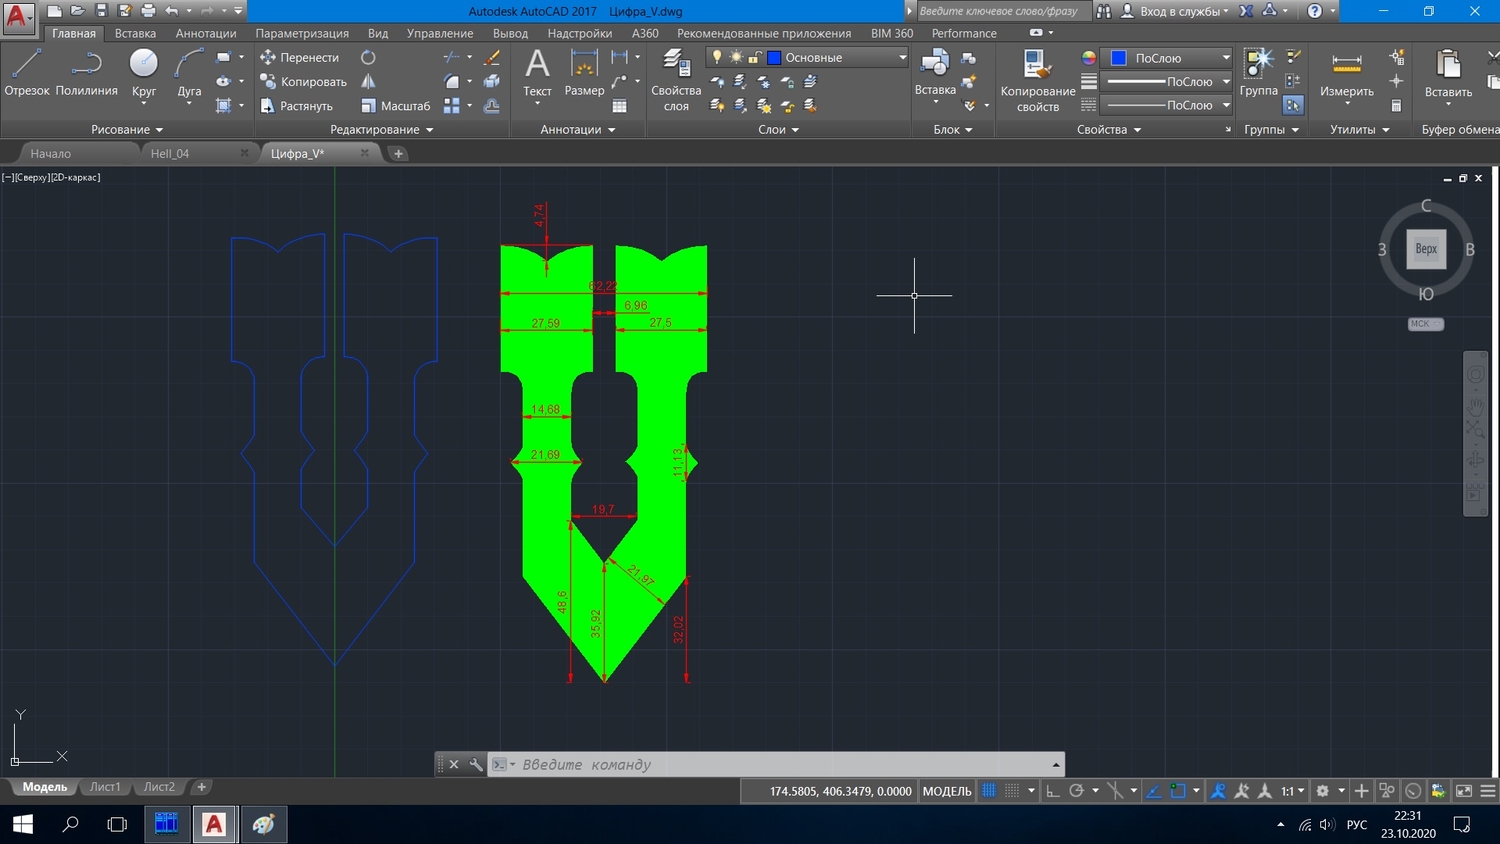Use the Растянуть stretch command
1500x844 pixels.
pyautogui.click(x=296, y=105)
